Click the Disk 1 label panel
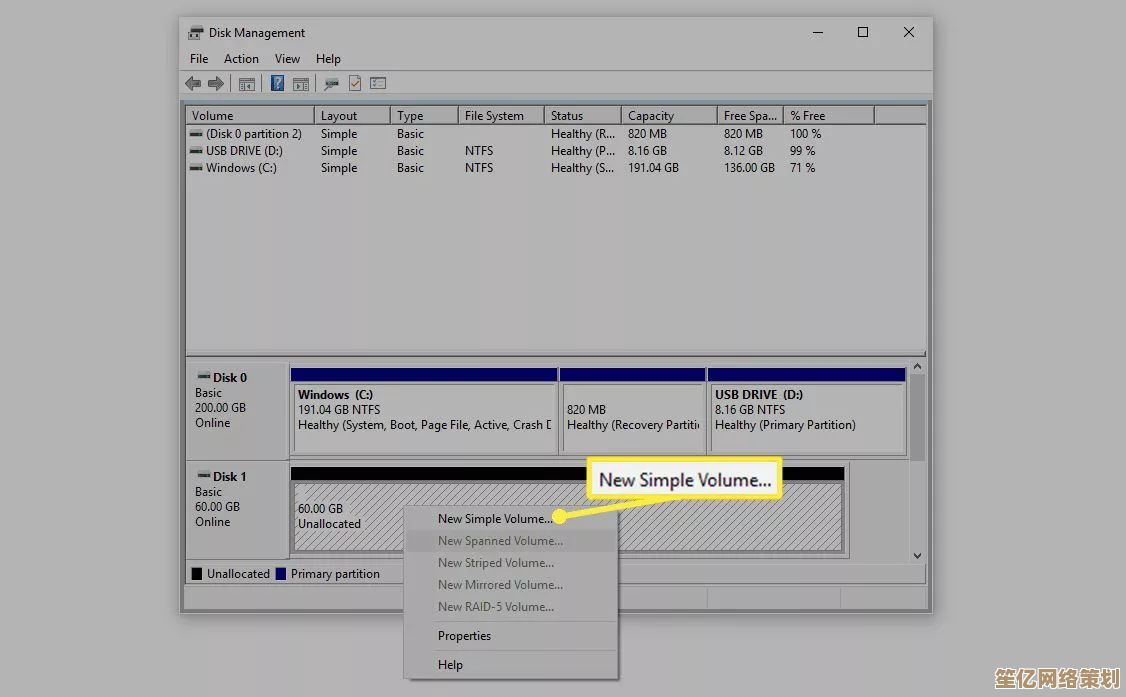This screenshot has height=697, width=1126. pyautogui.click(x=237, y=508)
